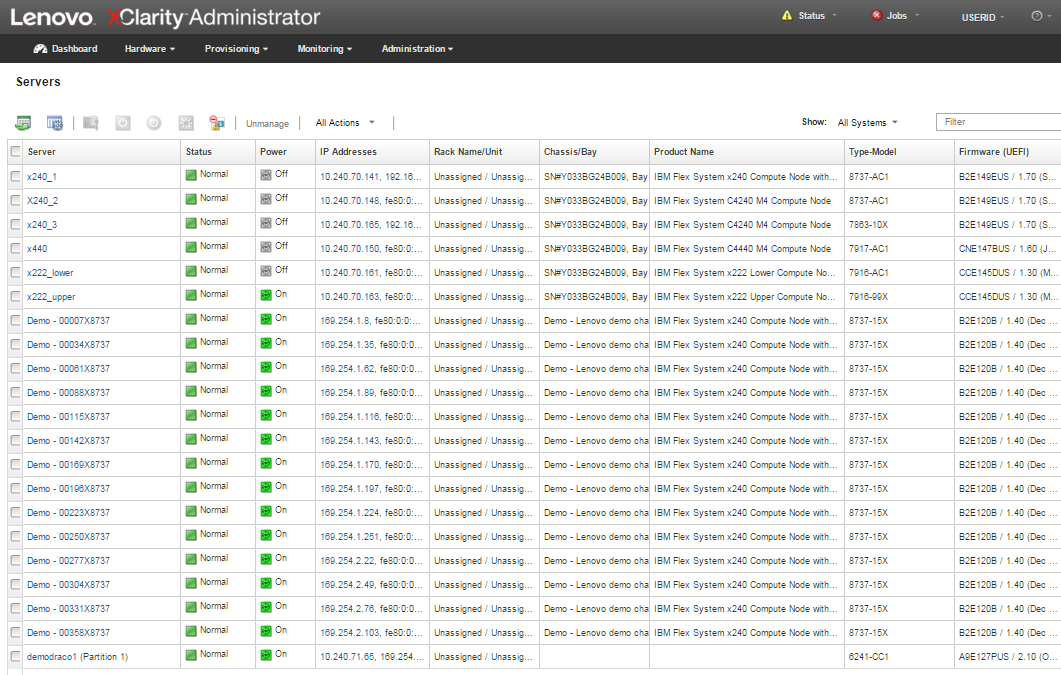Open the Monitoring menu
This screenshot has height=675, width=1061.
(x=324, y=49)
